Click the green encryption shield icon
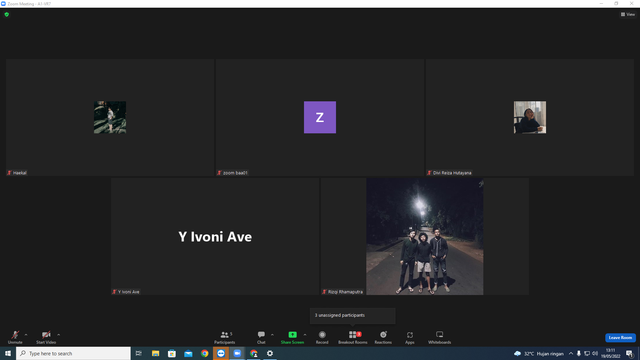Screen dimensions: 640x360 click(7, 14)
